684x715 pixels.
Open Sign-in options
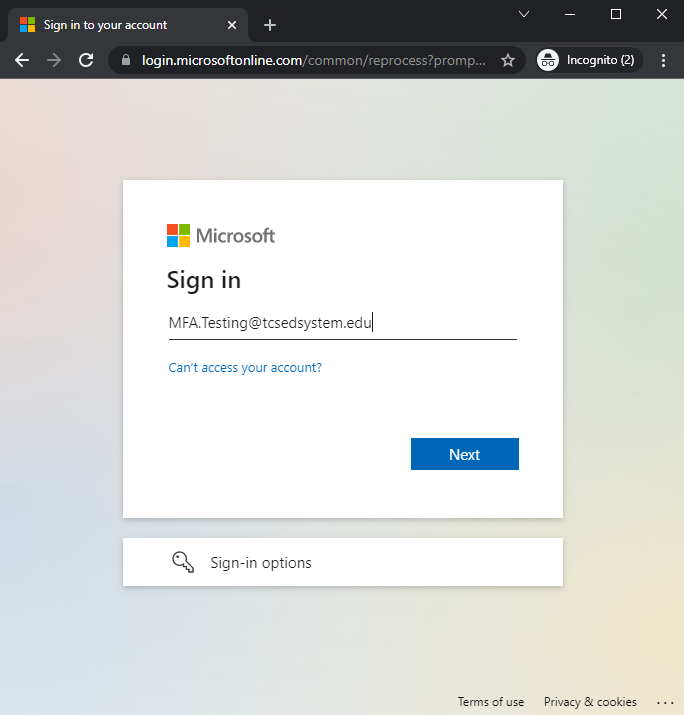(342, 562)
